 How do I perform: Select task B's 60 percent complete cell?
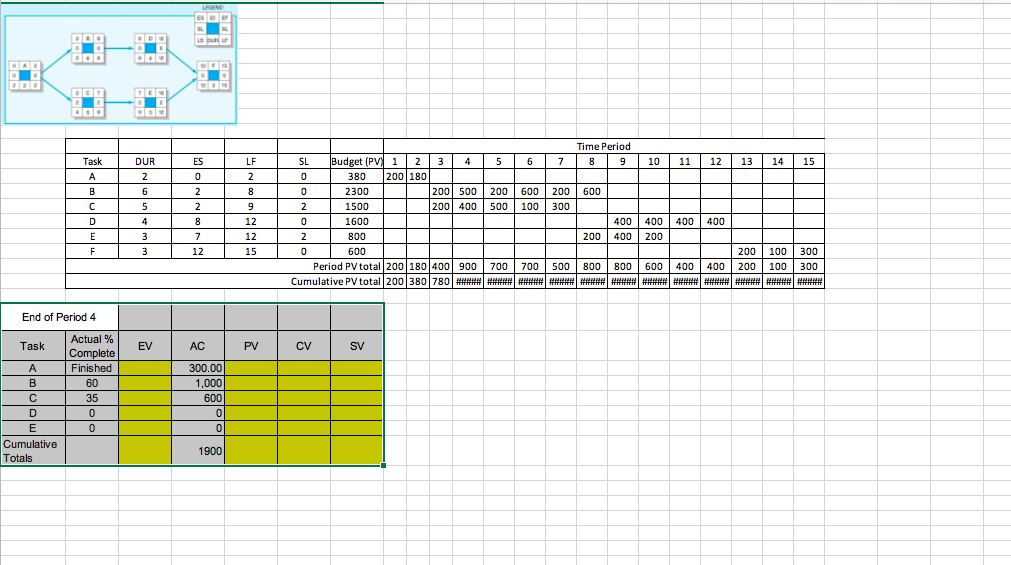pyautogui.click(x=92, y=383)
